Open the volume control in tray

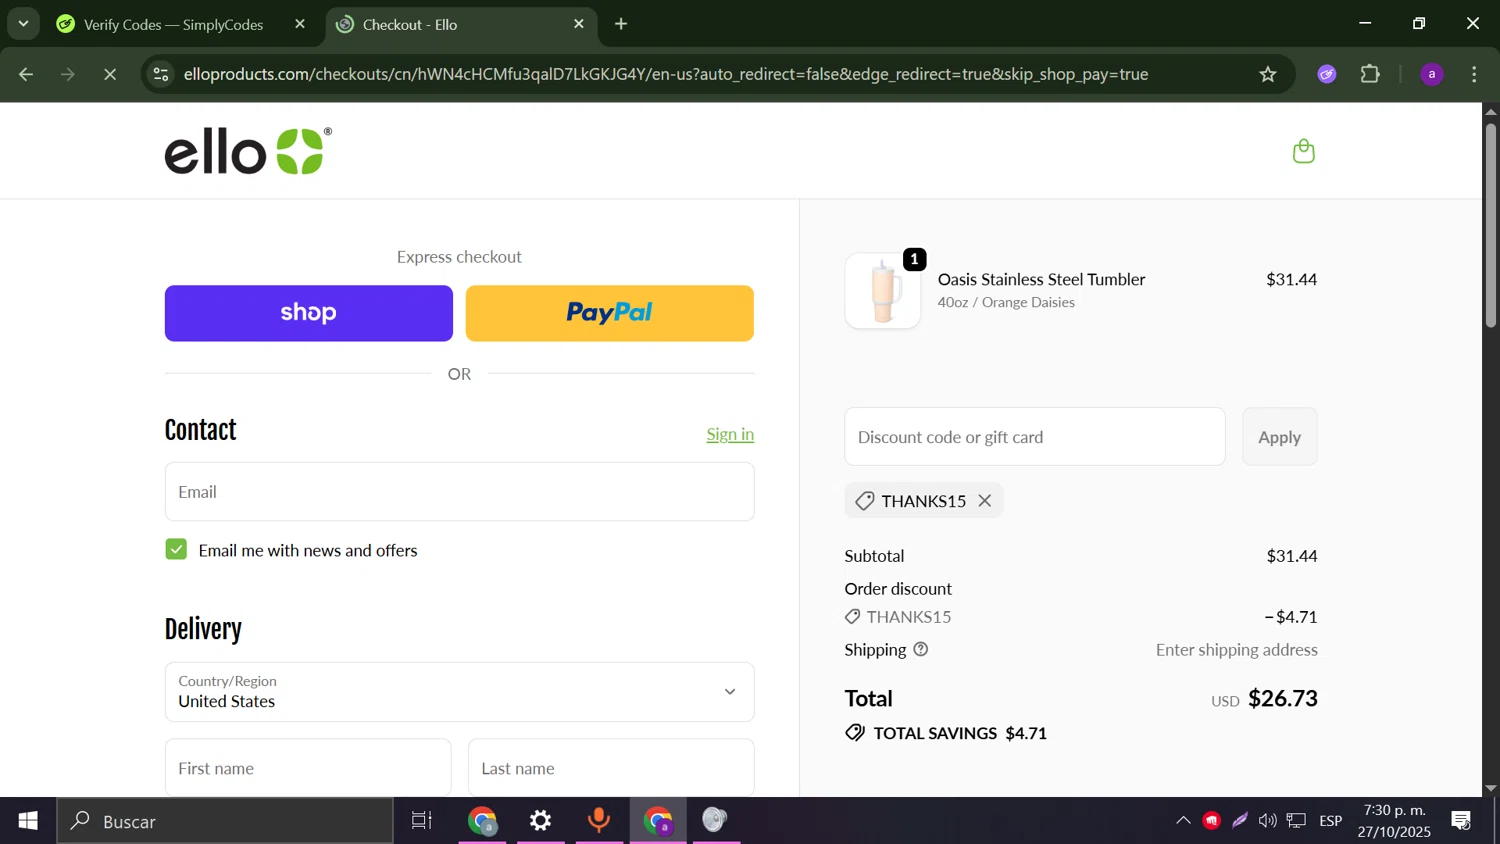1267,821
